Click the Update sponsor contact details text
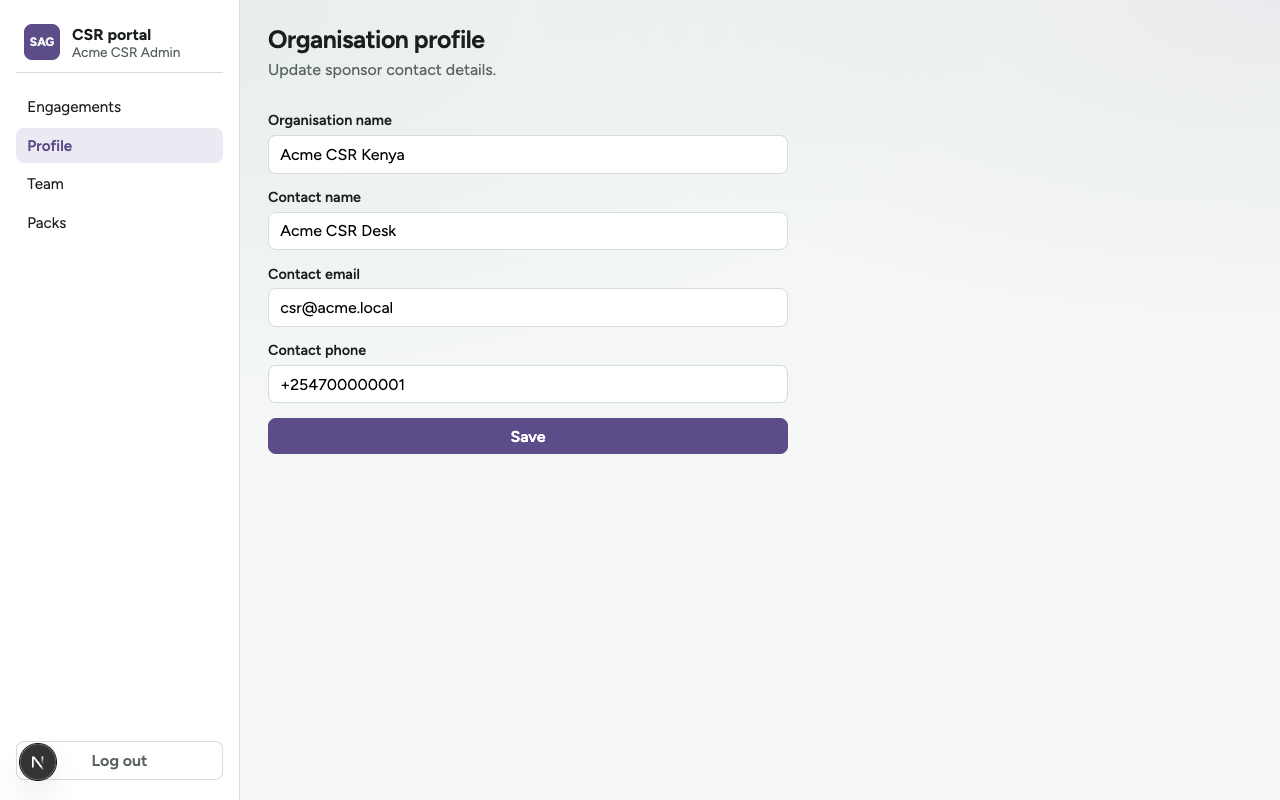1280x800 pixels. (x=382, y=70)
